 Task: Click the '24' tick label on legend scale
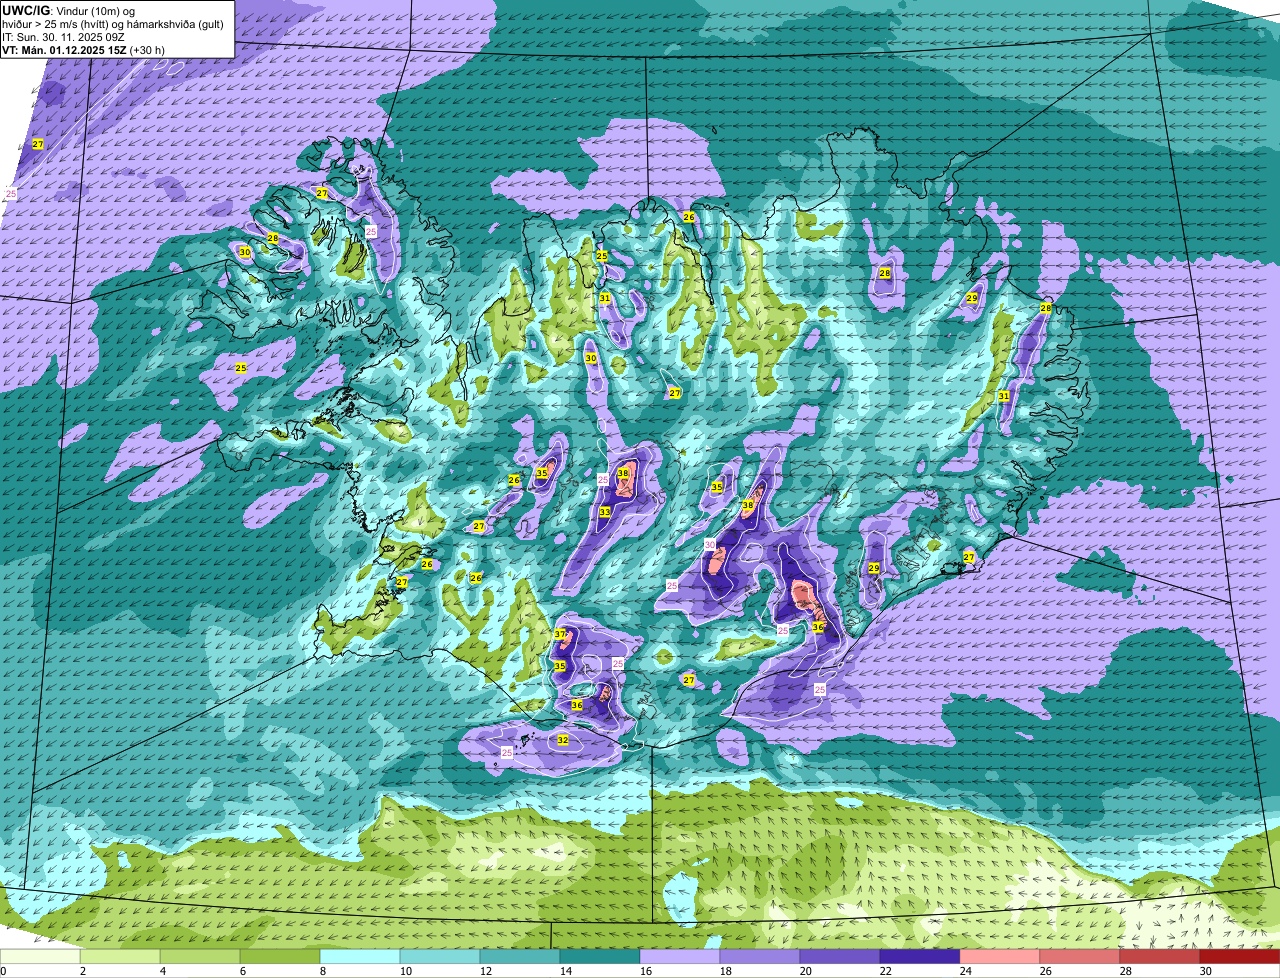click(x=965, y=971)
